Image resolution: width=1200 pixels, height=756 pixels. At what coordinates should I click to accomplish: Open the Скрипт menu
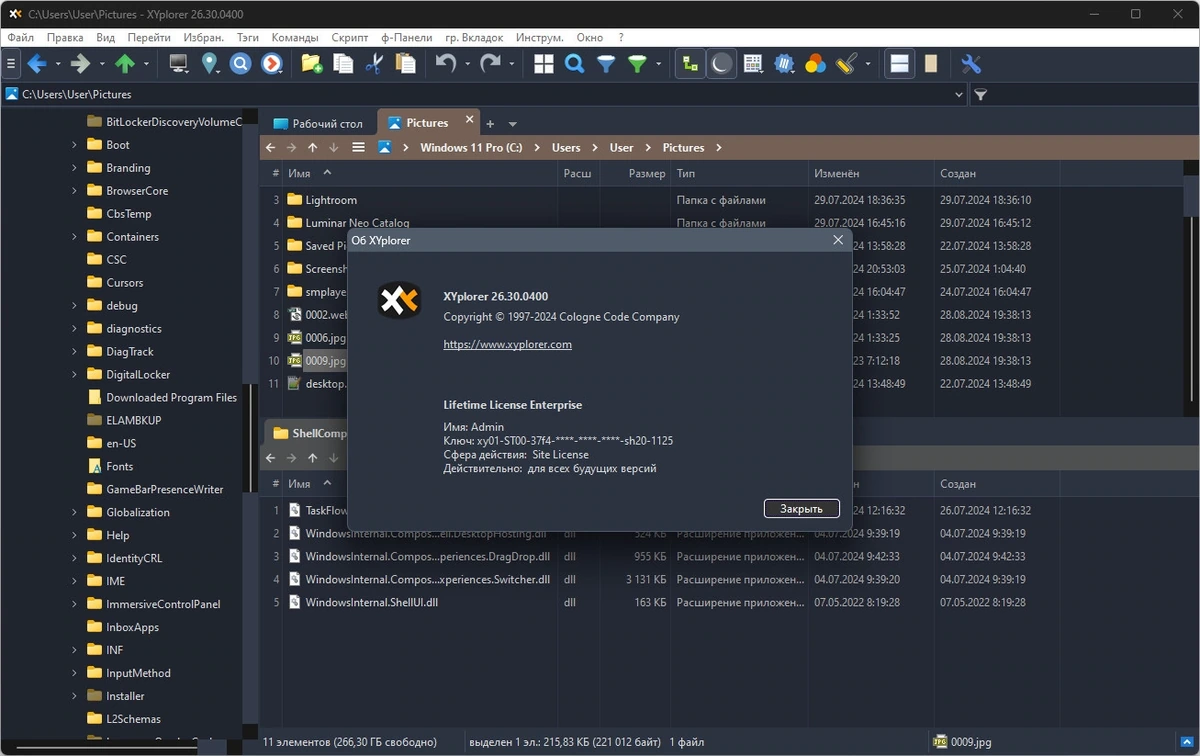point(349,37)
